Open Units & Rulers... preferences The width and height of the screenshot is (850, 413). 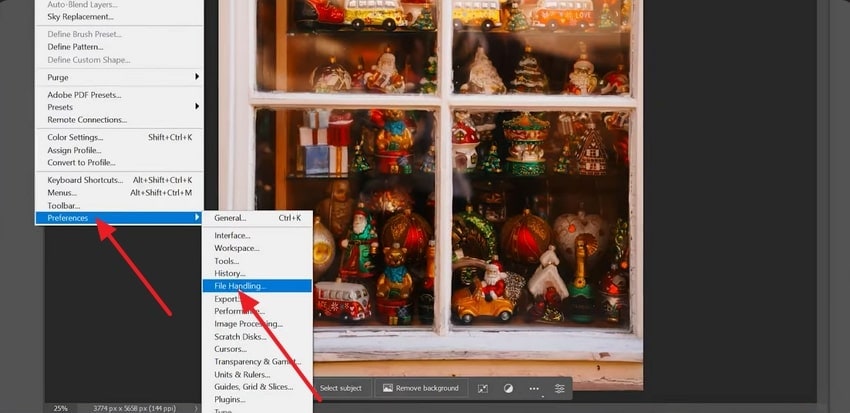coord(257,375)
